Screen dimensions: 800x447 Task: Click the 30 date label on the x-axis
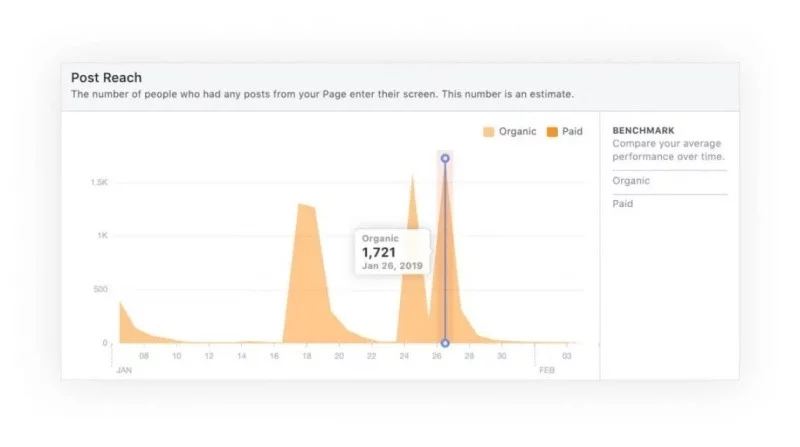(502, 355)
